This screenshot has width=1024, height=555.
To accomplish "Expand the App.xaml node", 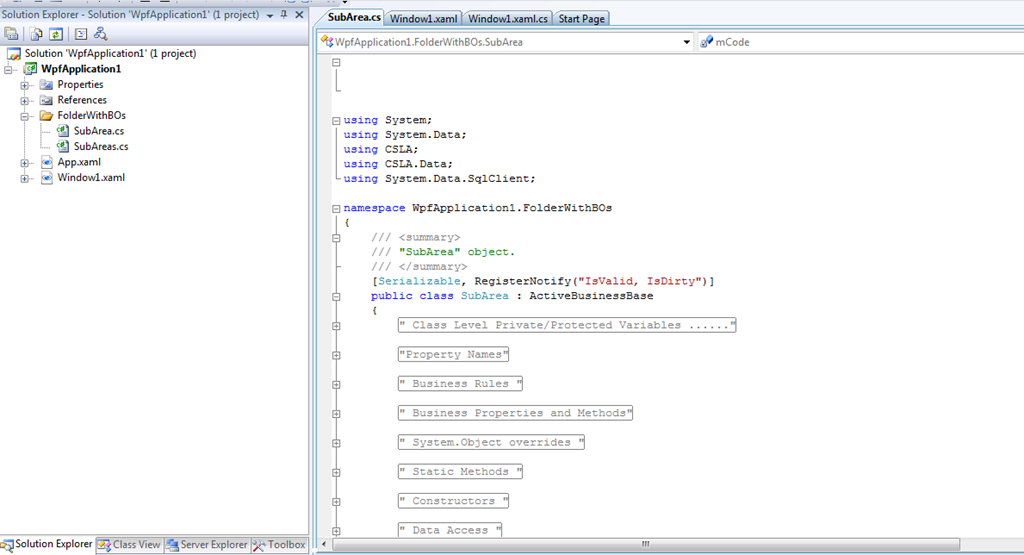I will pos(24,163).
